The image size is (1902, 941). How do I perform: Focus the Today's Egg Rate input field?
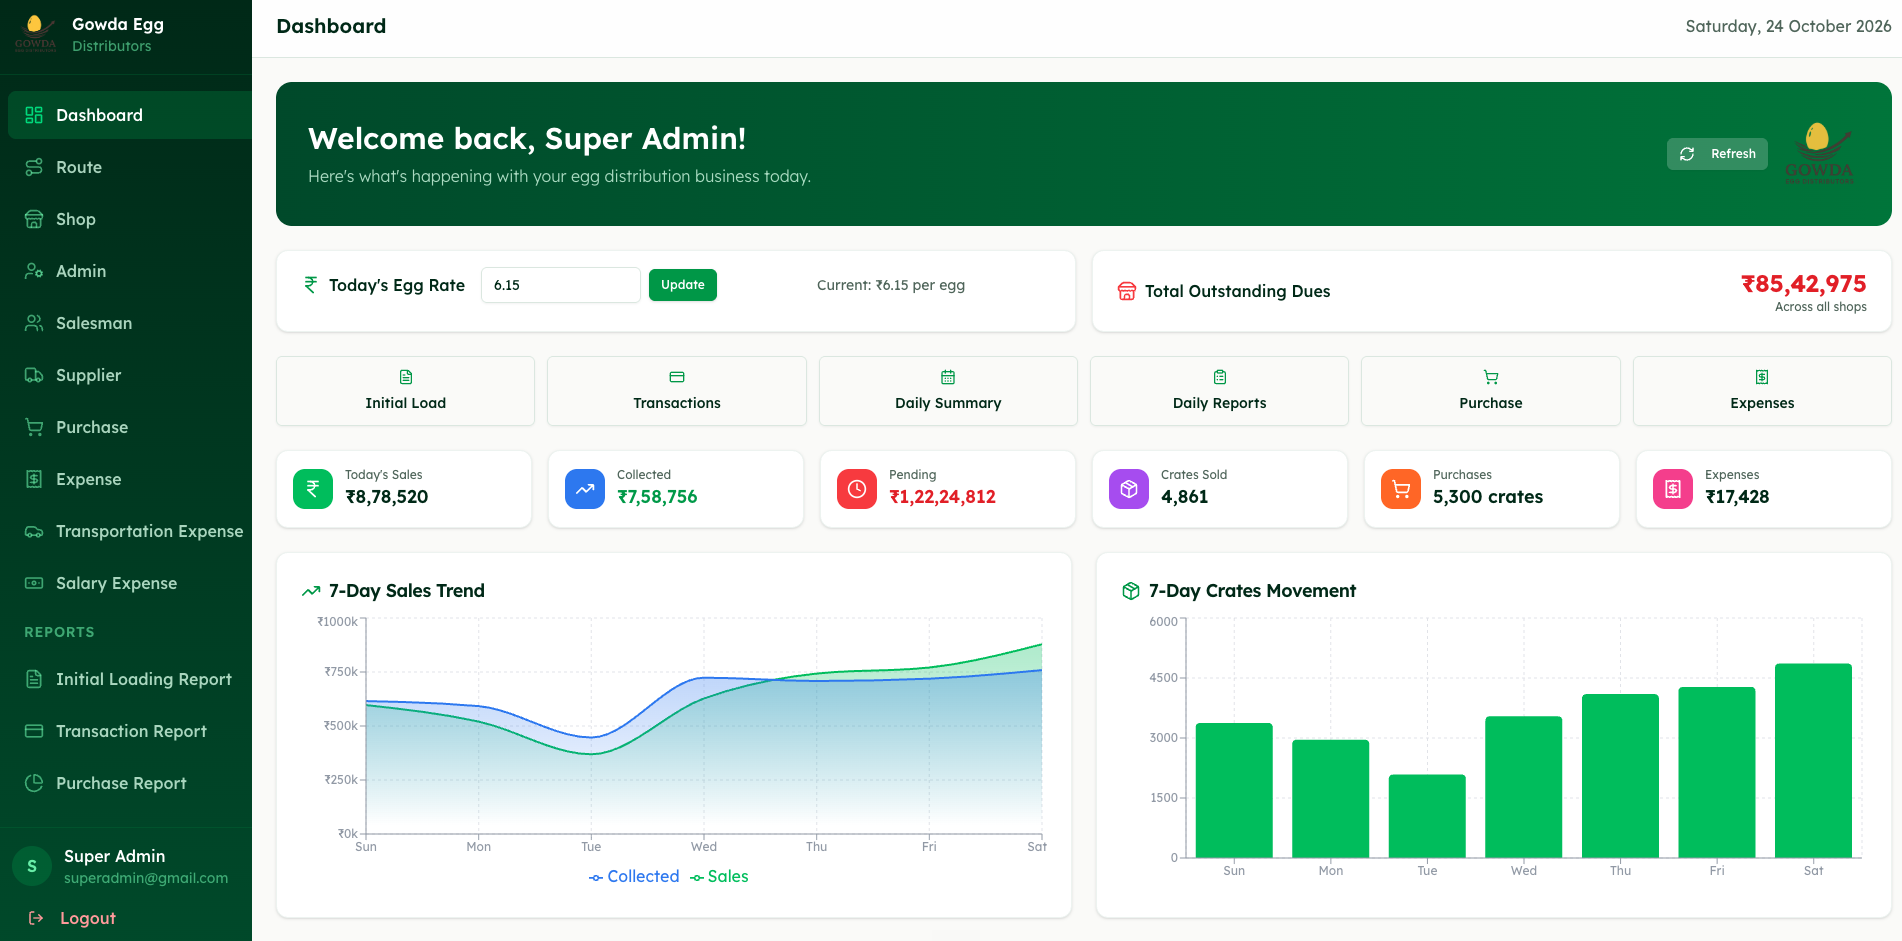(561, 285)
